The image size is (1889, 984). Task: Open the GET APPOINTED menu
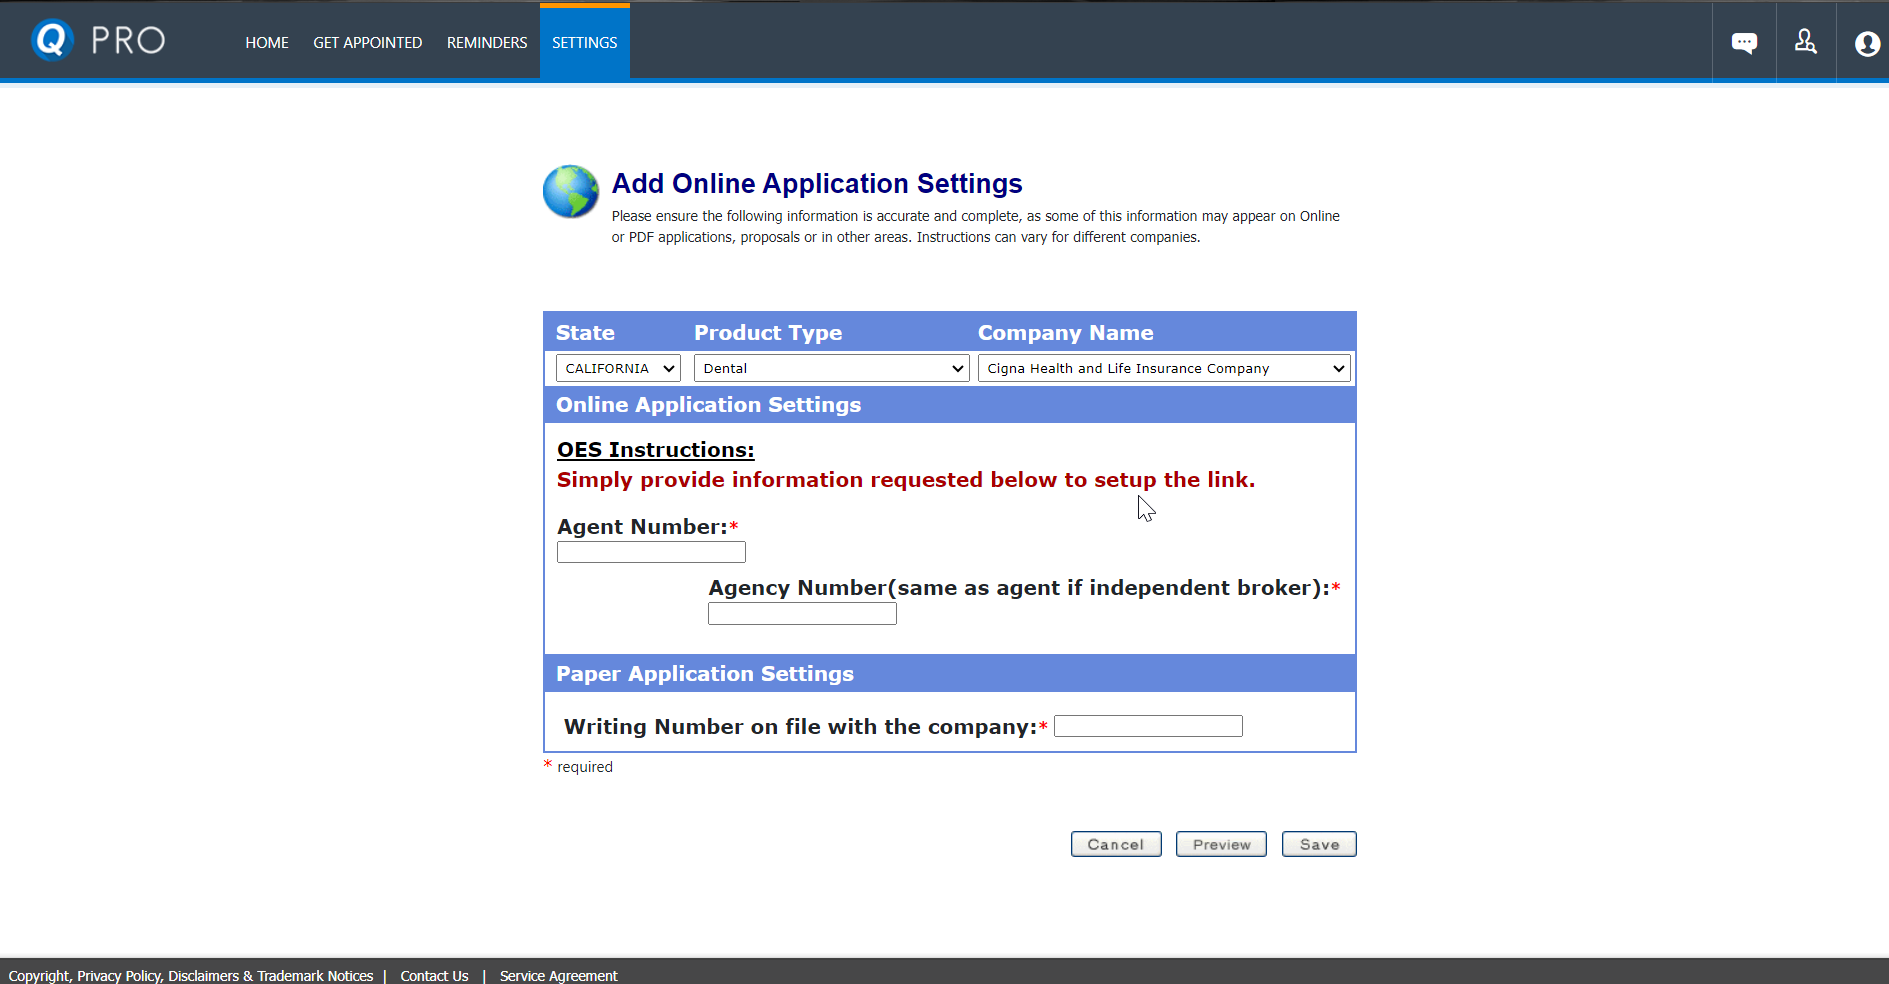367,42
